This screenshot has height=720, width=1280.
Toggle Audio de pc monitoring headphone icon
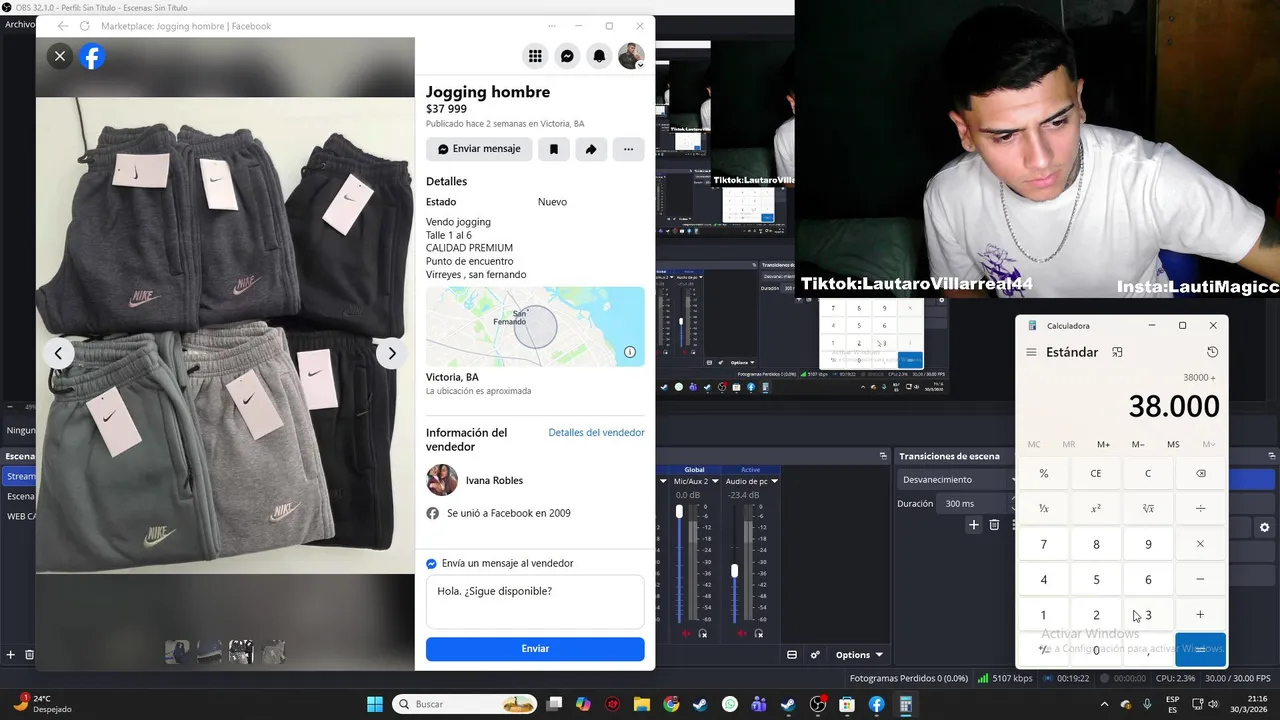pyautogui.click(x=757, y=634)
